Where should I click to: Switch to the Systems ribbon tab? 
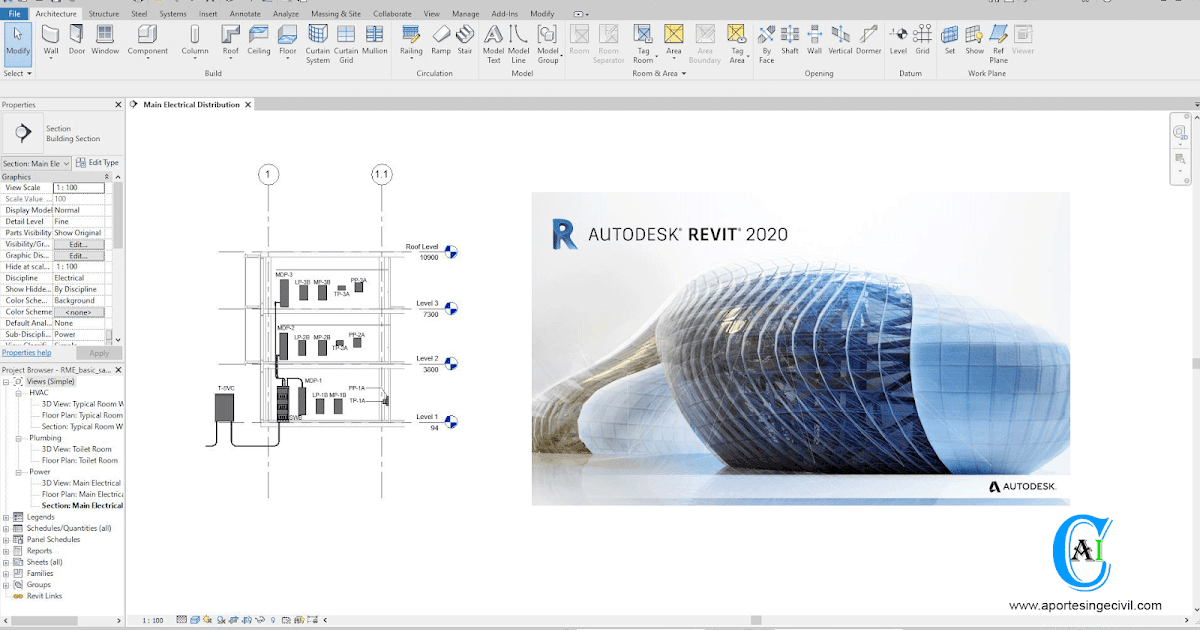pos(173,14)
